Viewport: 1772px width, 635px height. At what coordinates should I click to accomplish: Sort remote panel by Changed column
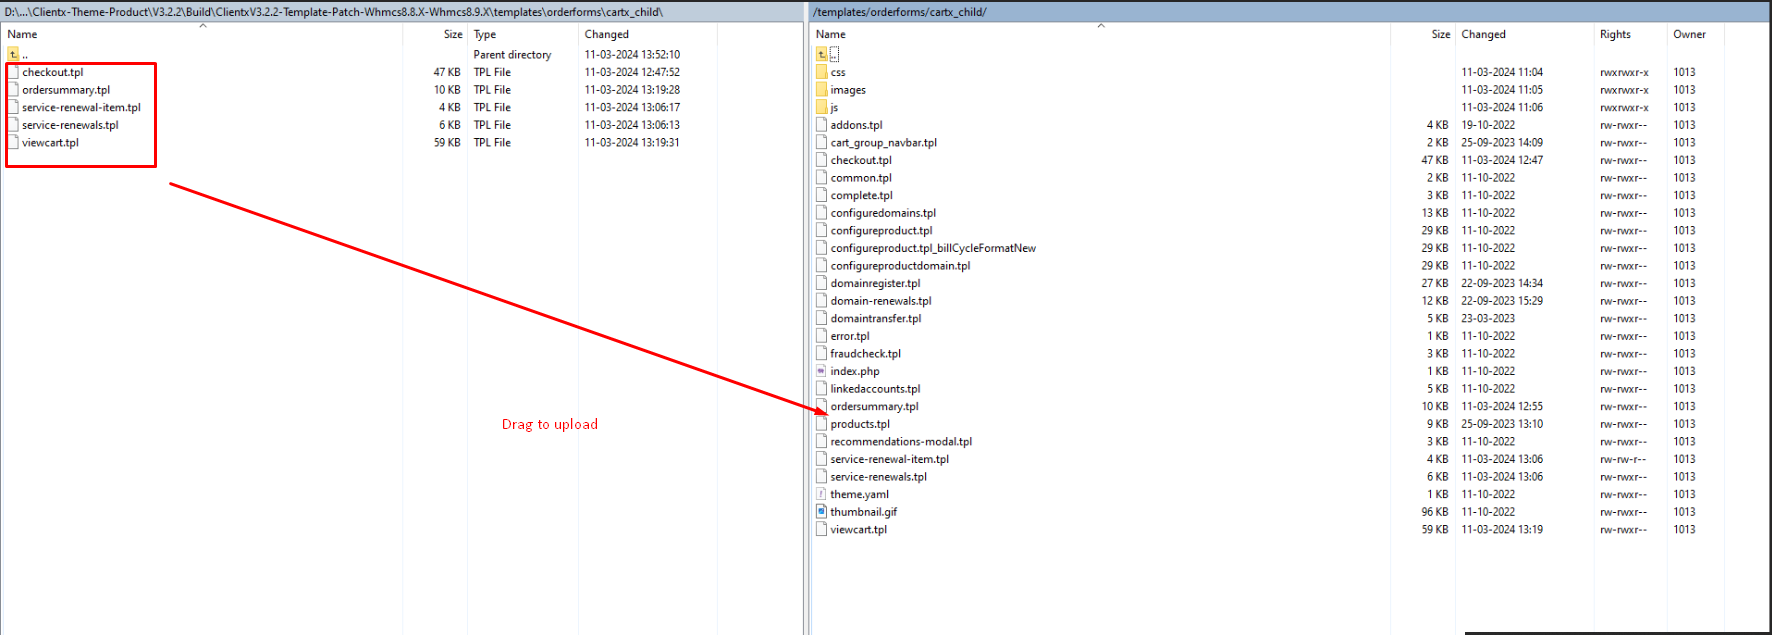[1483, 34]
